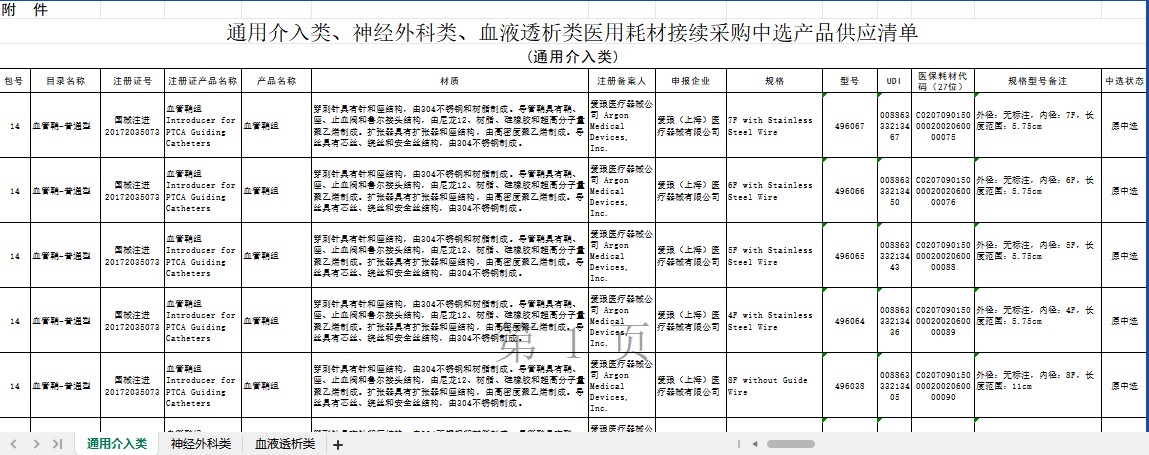Switch to the 神经外科类 sheet tab
Image resolution: width=1149 pixels, height=455 pixels.
click(x=200, y=444)
